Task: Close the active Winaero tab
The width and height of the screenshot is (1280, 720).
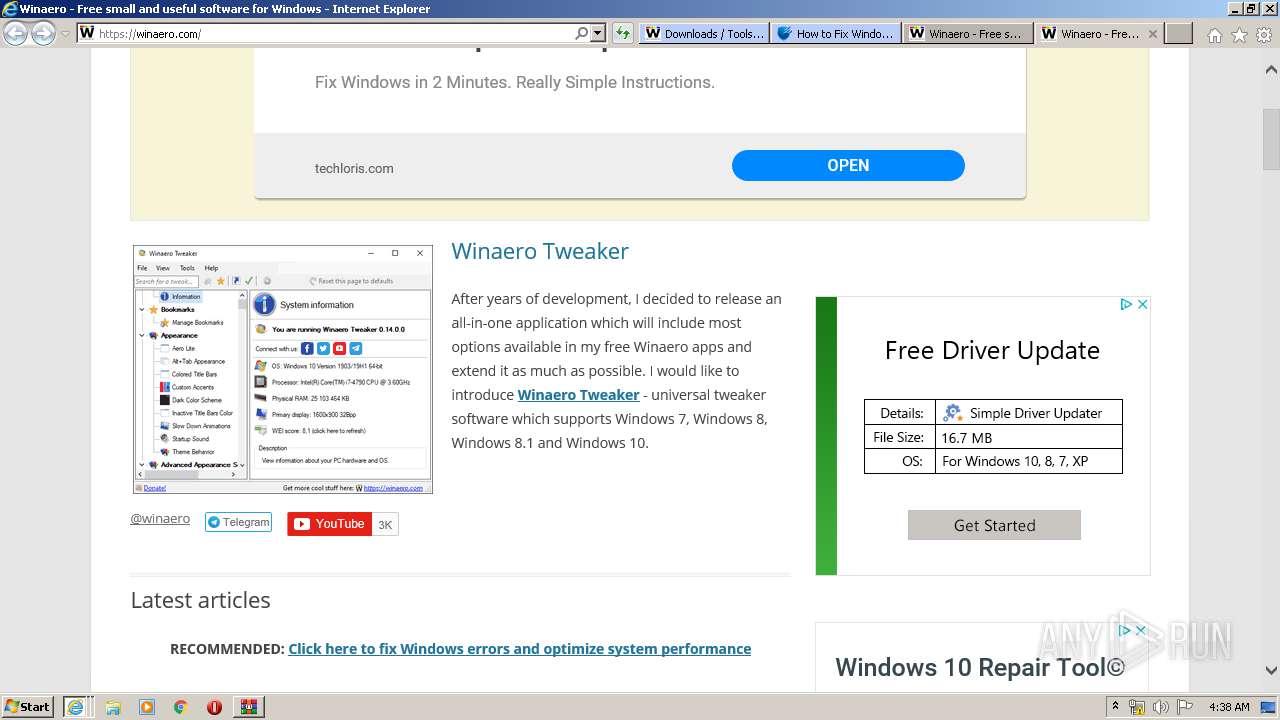Action: pos(1152,33)
